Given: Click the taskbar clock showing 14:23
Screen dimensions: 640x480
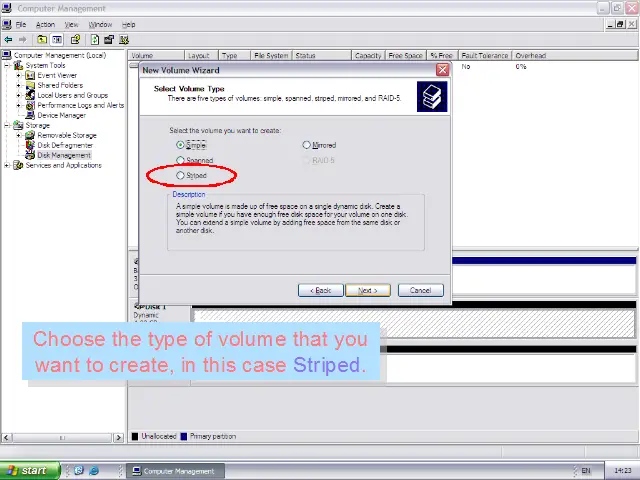Looking at the screenshot, I should click(622, 471).
